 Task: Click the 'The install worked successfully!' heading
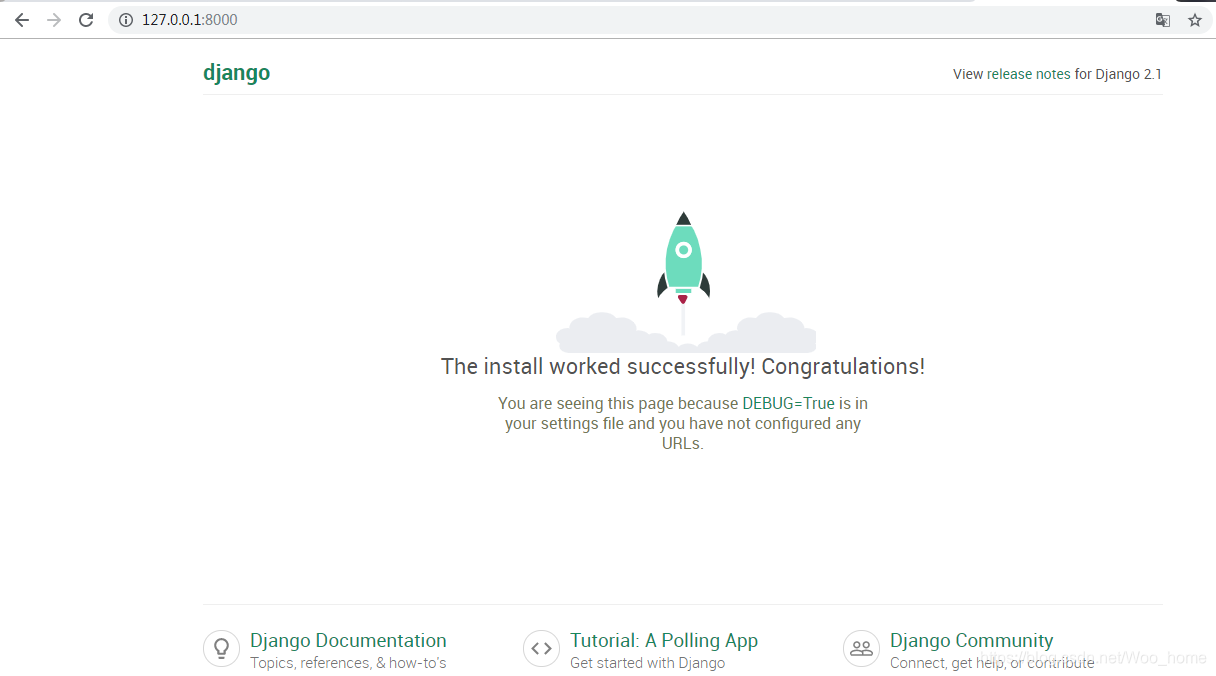(x=683, y=367)
